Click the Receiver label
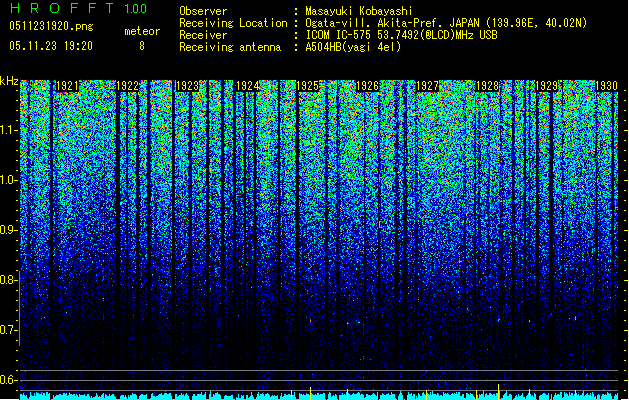The height and width of the screenshot is (400, 629). 203,35
